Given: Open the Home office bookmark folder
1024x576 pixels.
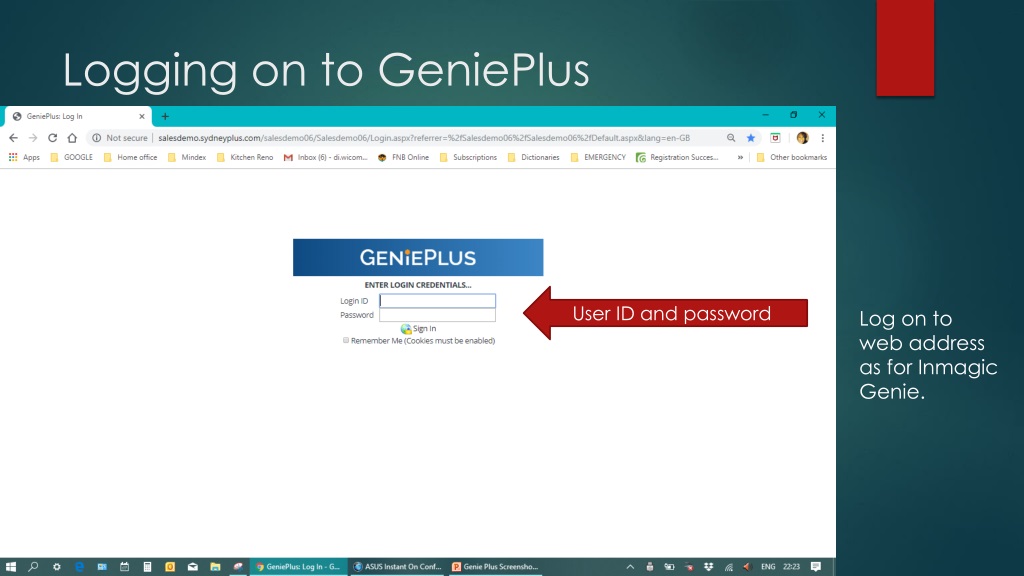Looking at the screenshot, I should point(131,157).
